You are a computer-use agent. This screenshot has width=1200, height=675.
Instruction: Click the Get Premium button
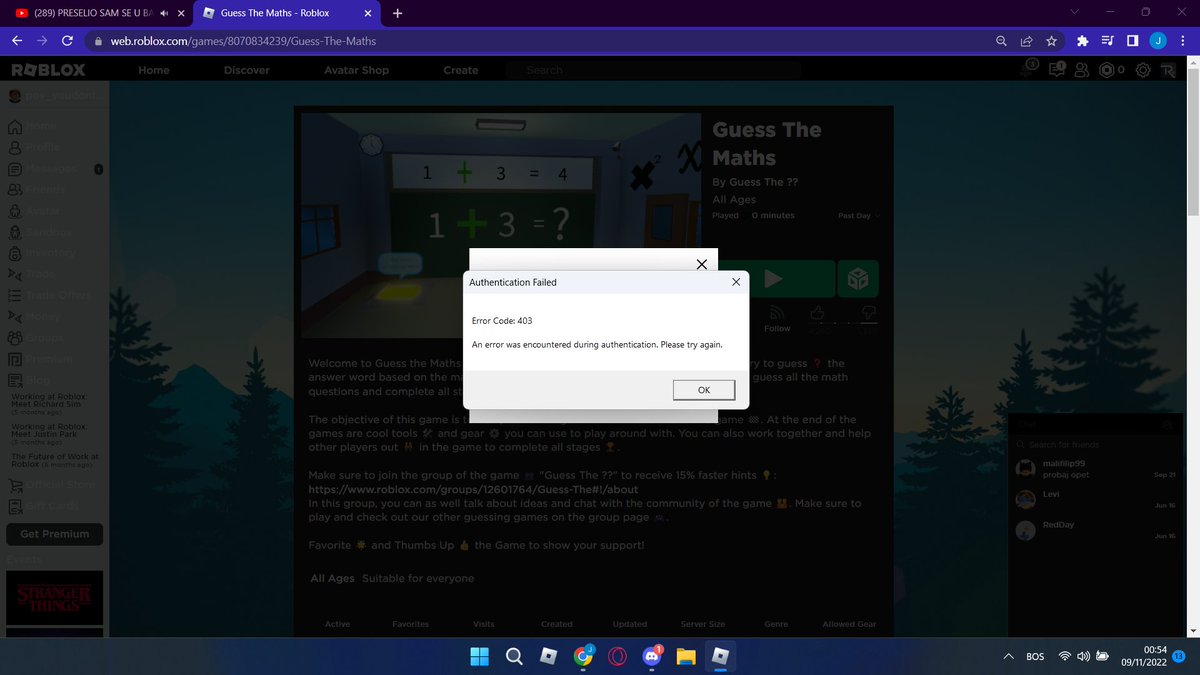tap(55, 534)
